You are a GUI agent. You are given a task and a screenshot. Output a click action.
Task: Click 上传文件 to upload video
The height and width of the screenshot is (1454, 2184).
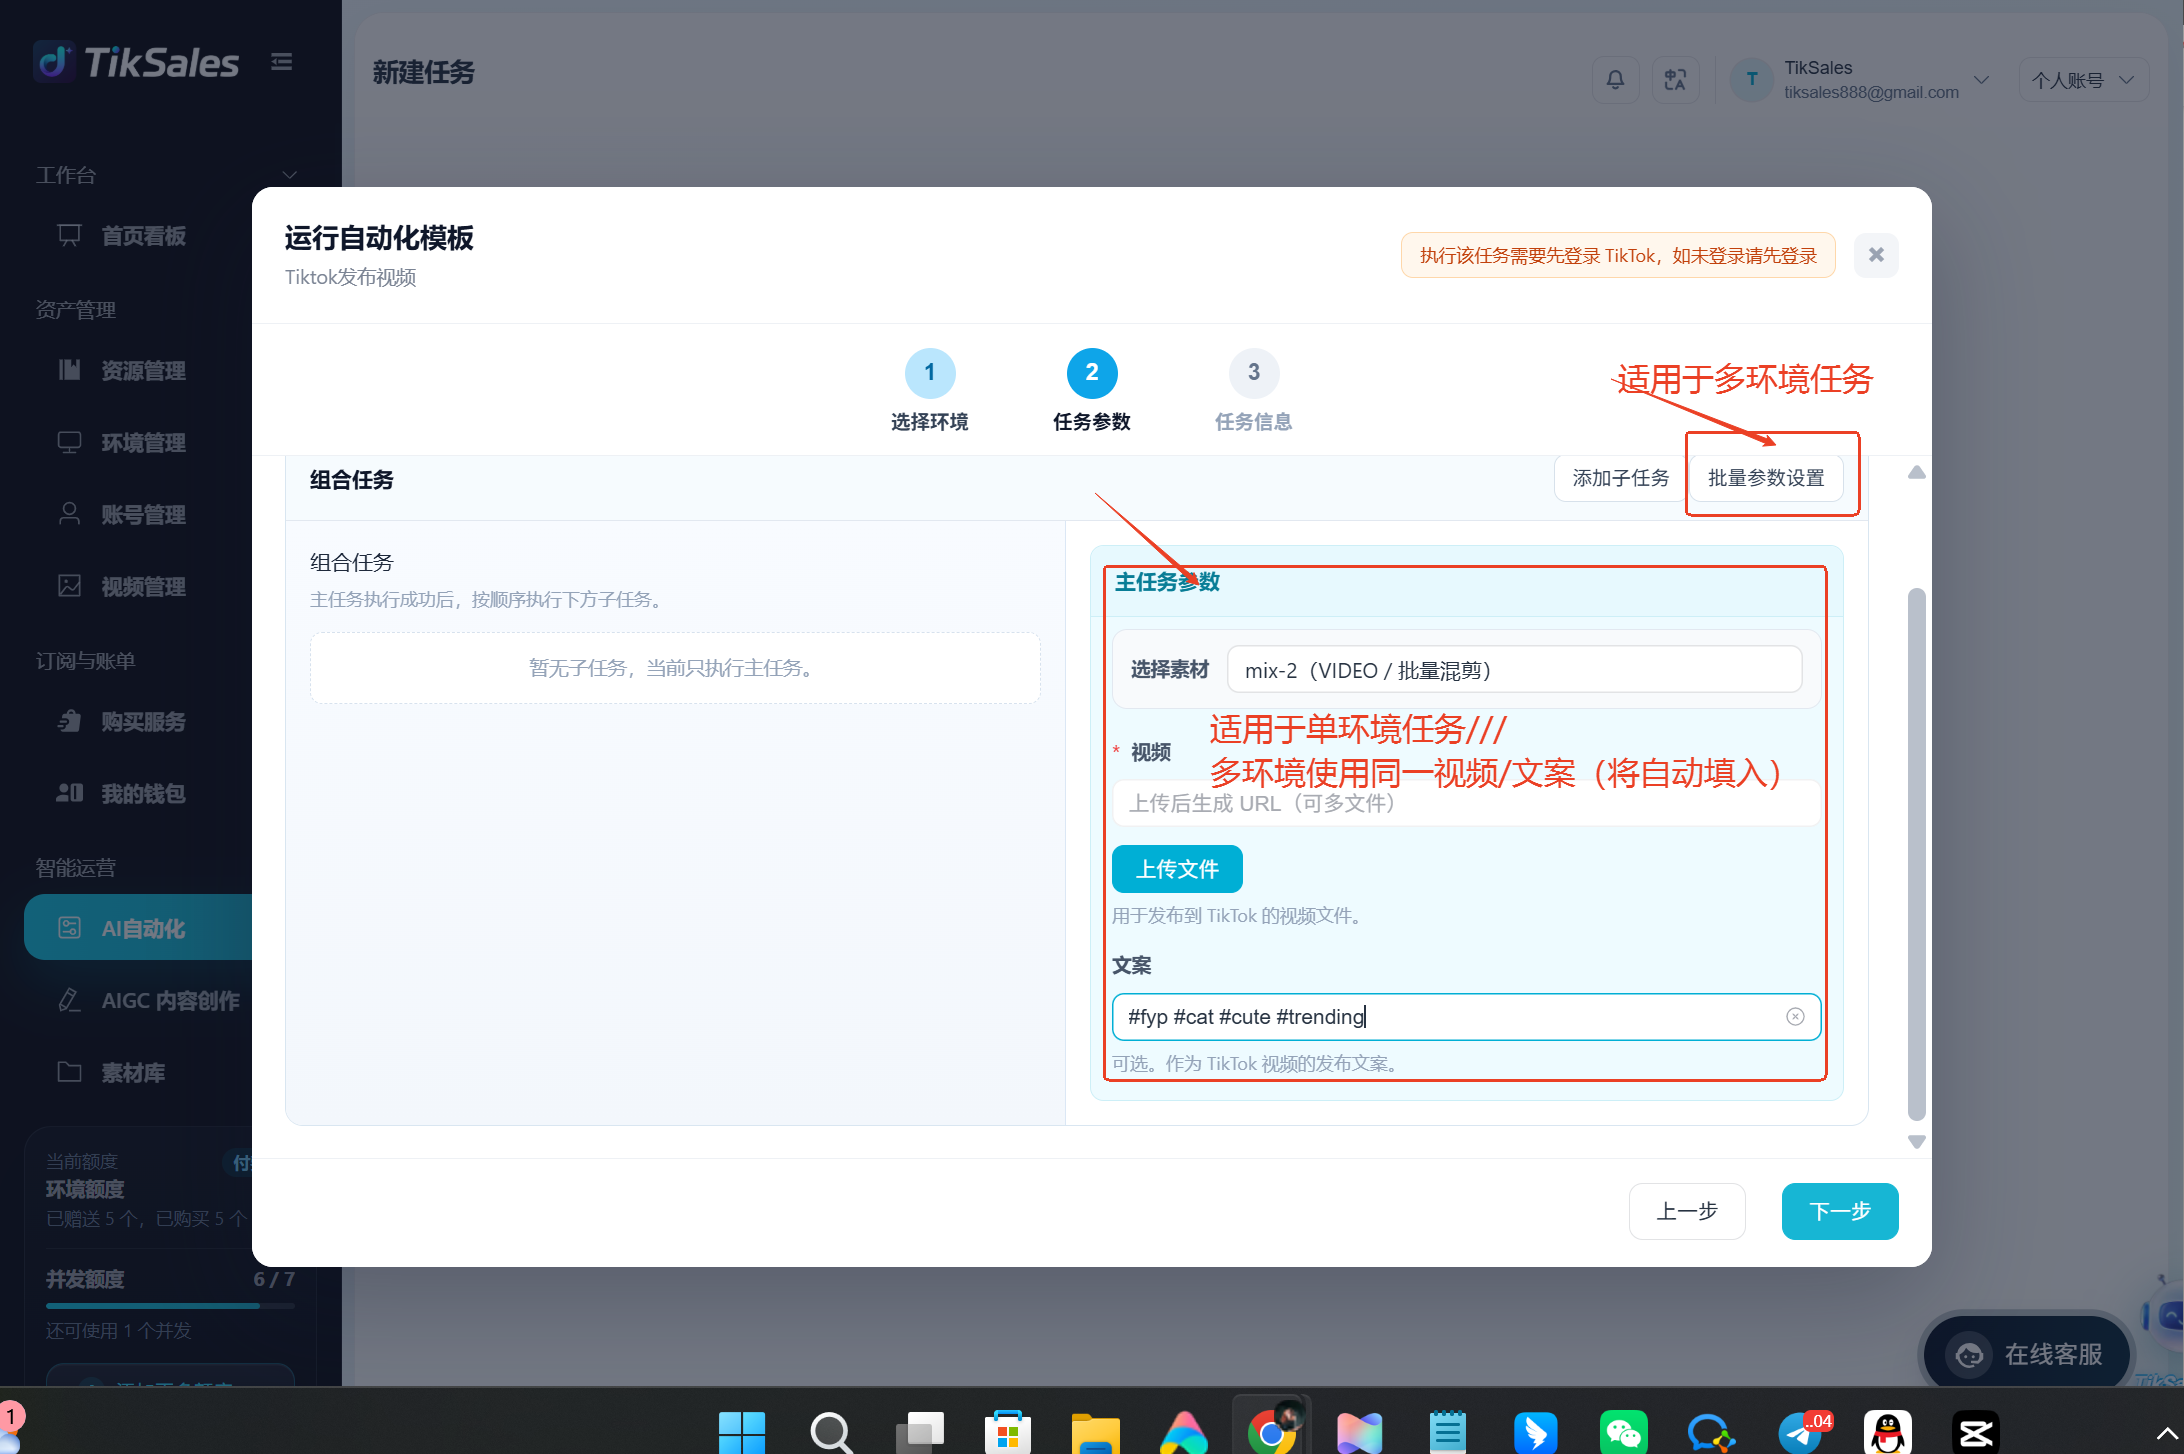click(1177, 869)
